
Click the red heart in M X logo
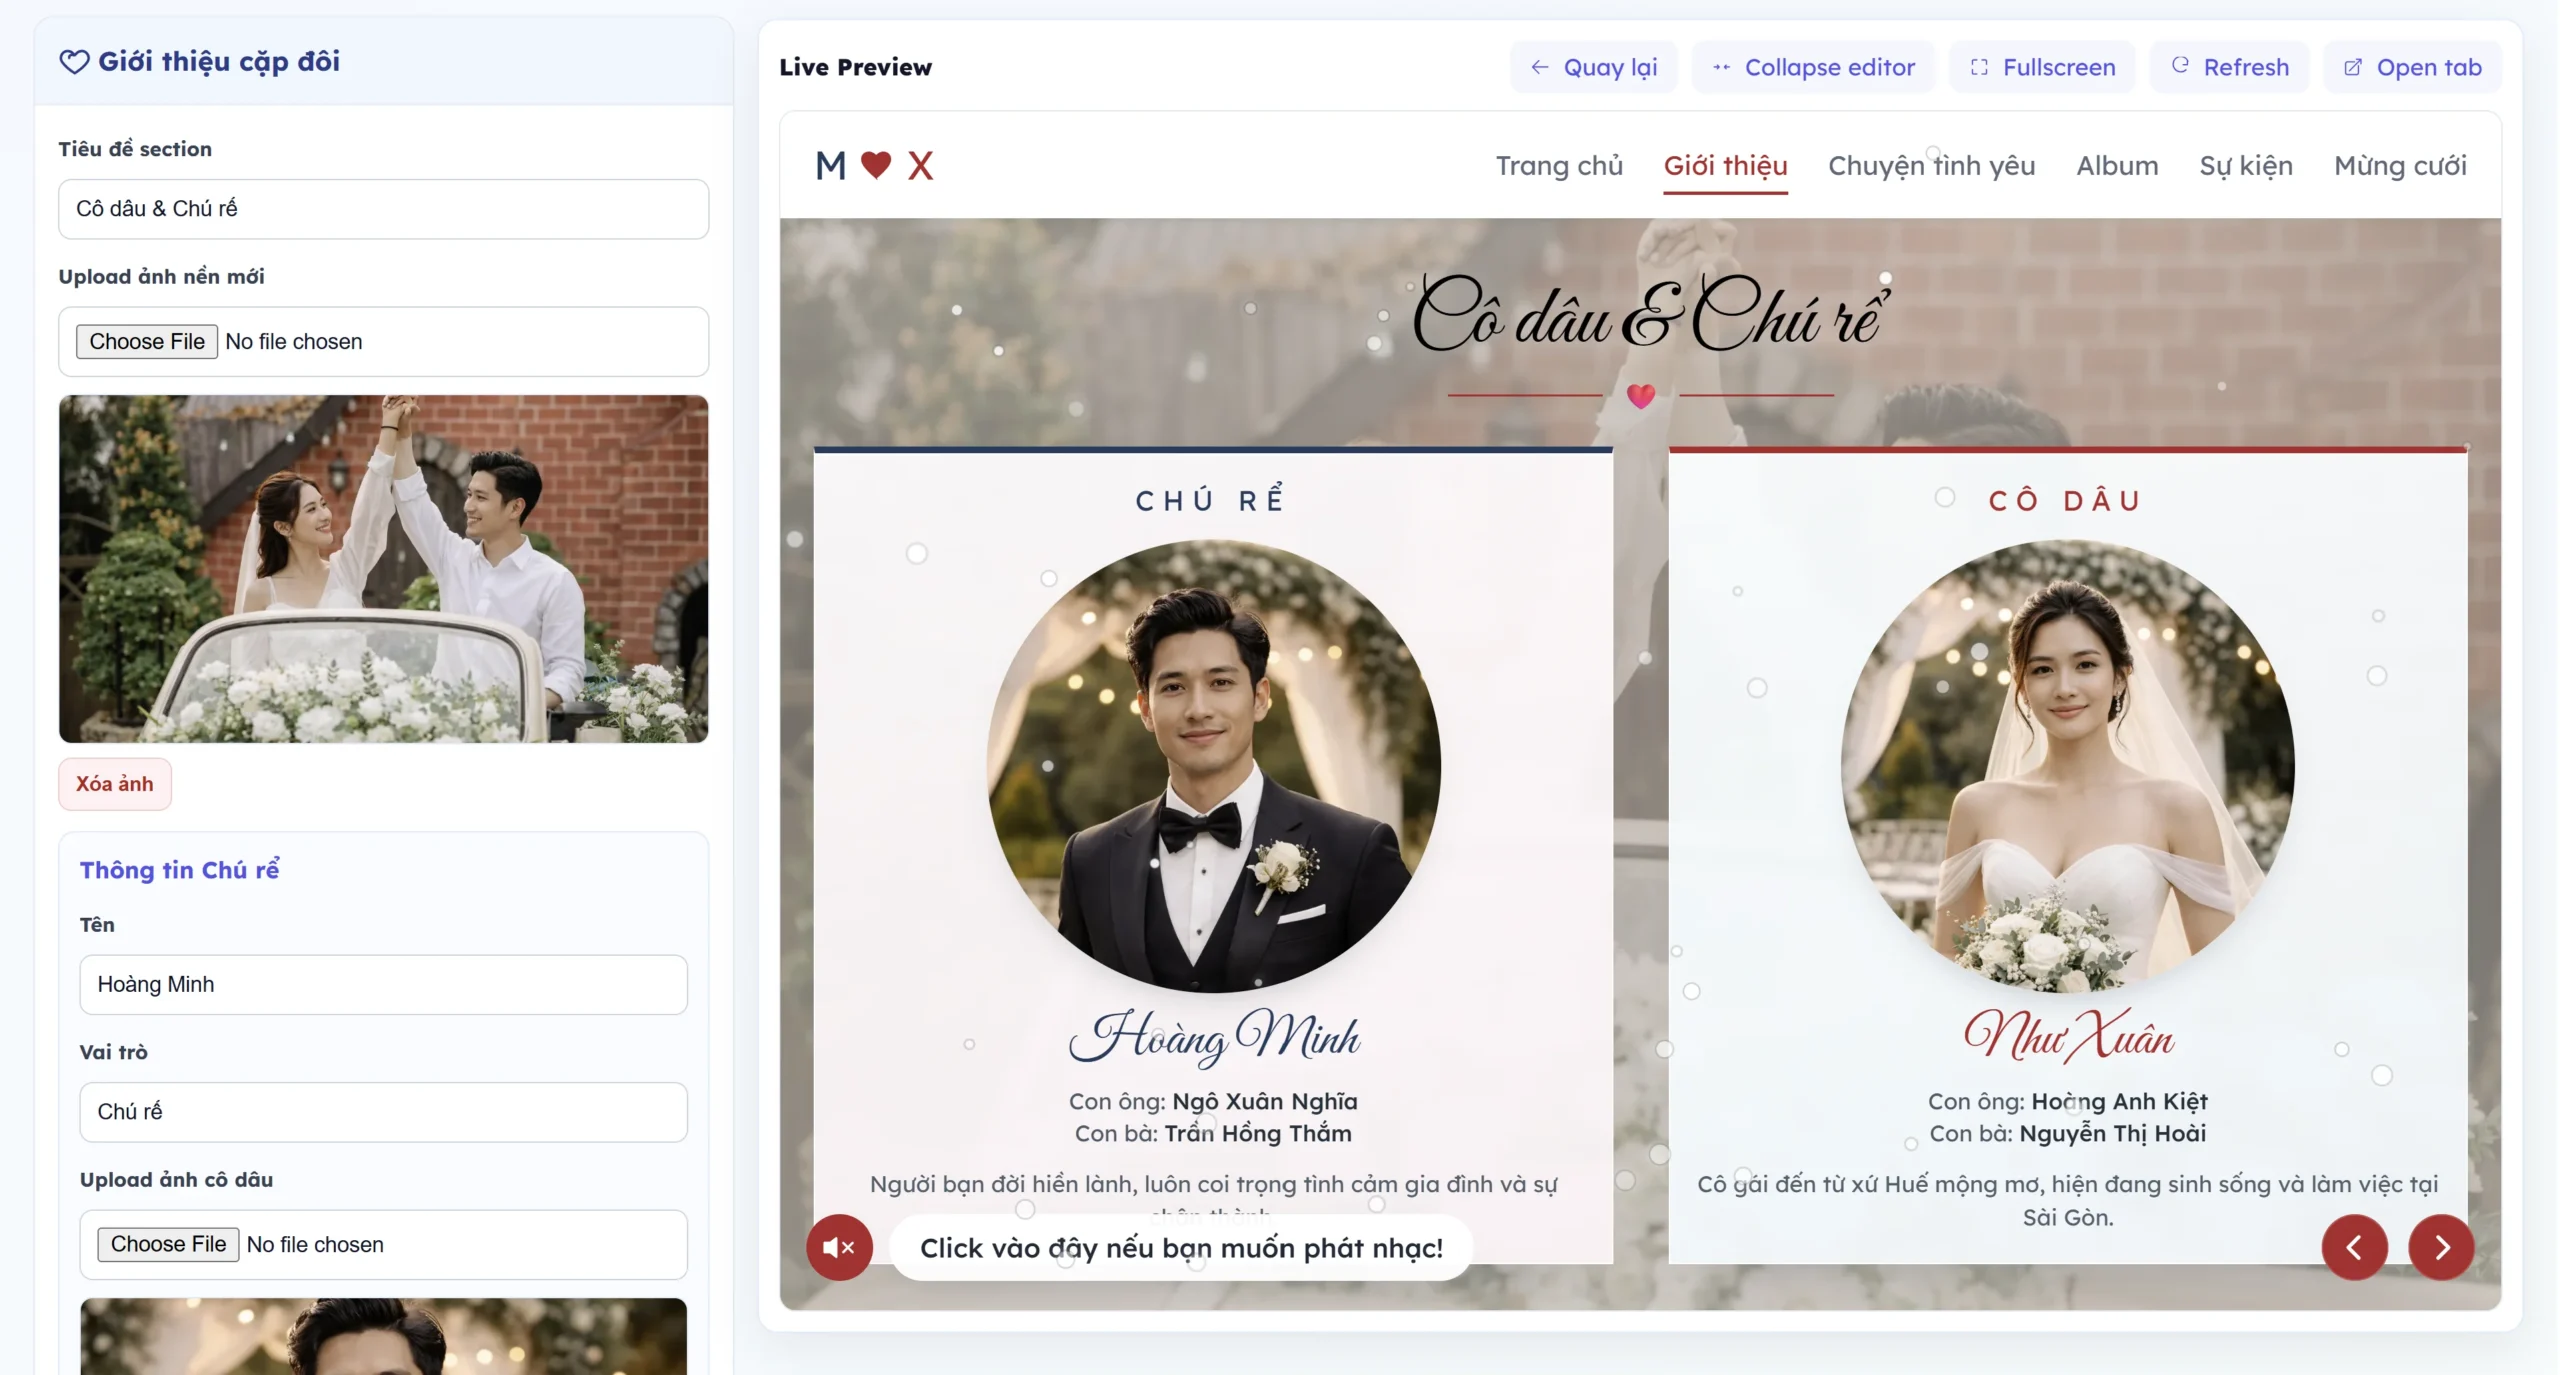point(875,165)
